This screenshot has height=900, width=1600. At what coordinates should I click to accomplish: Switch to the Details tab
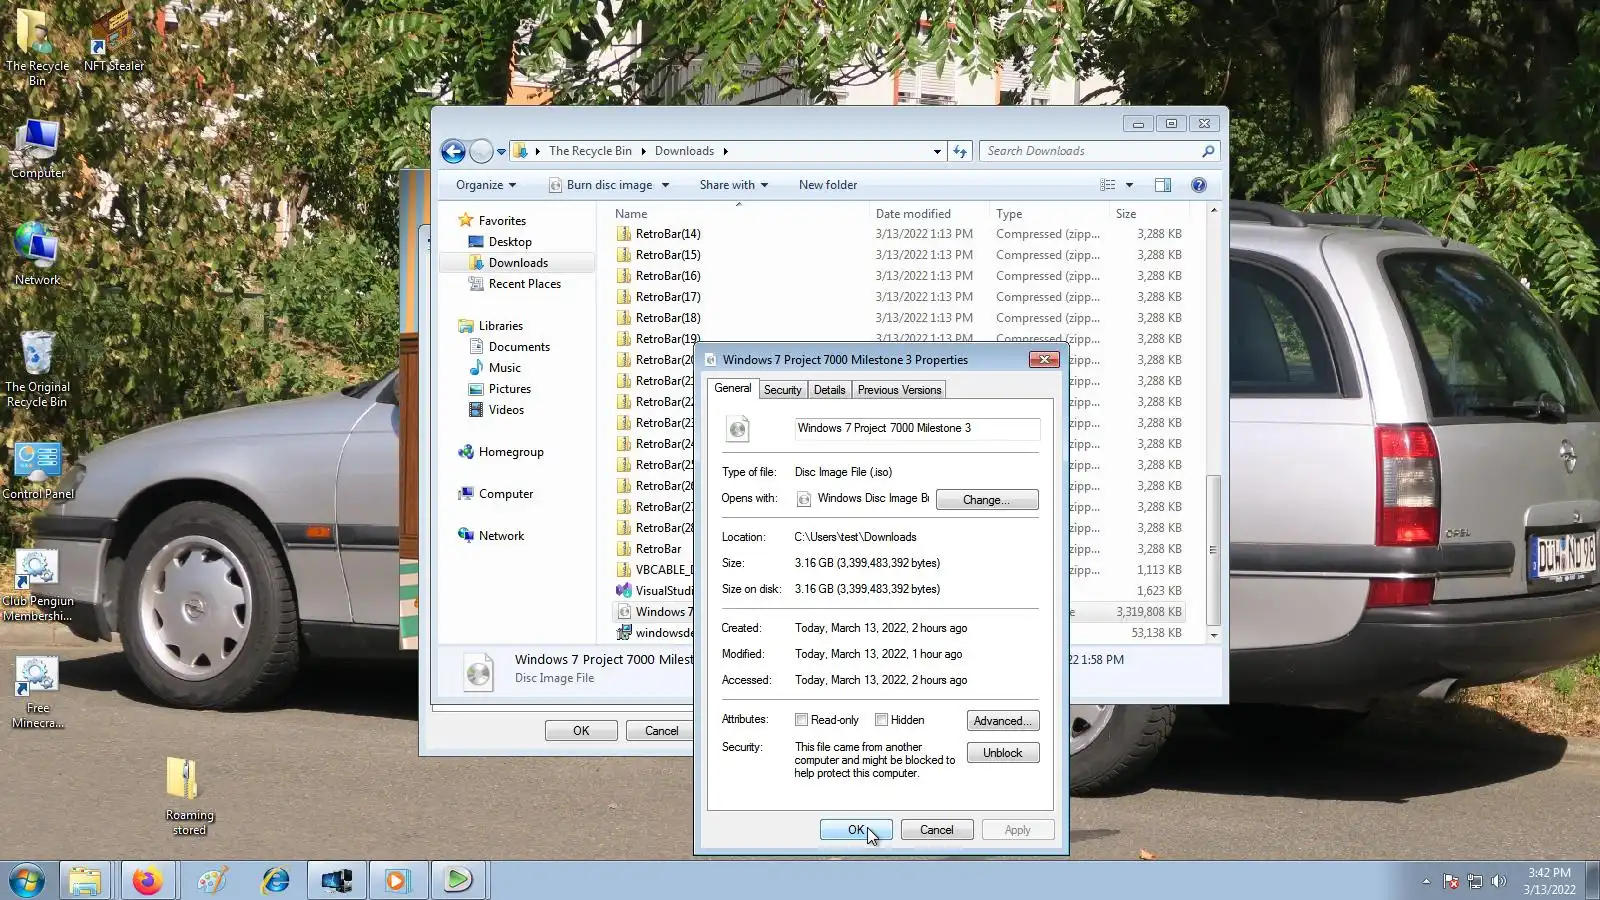[829, 390]
